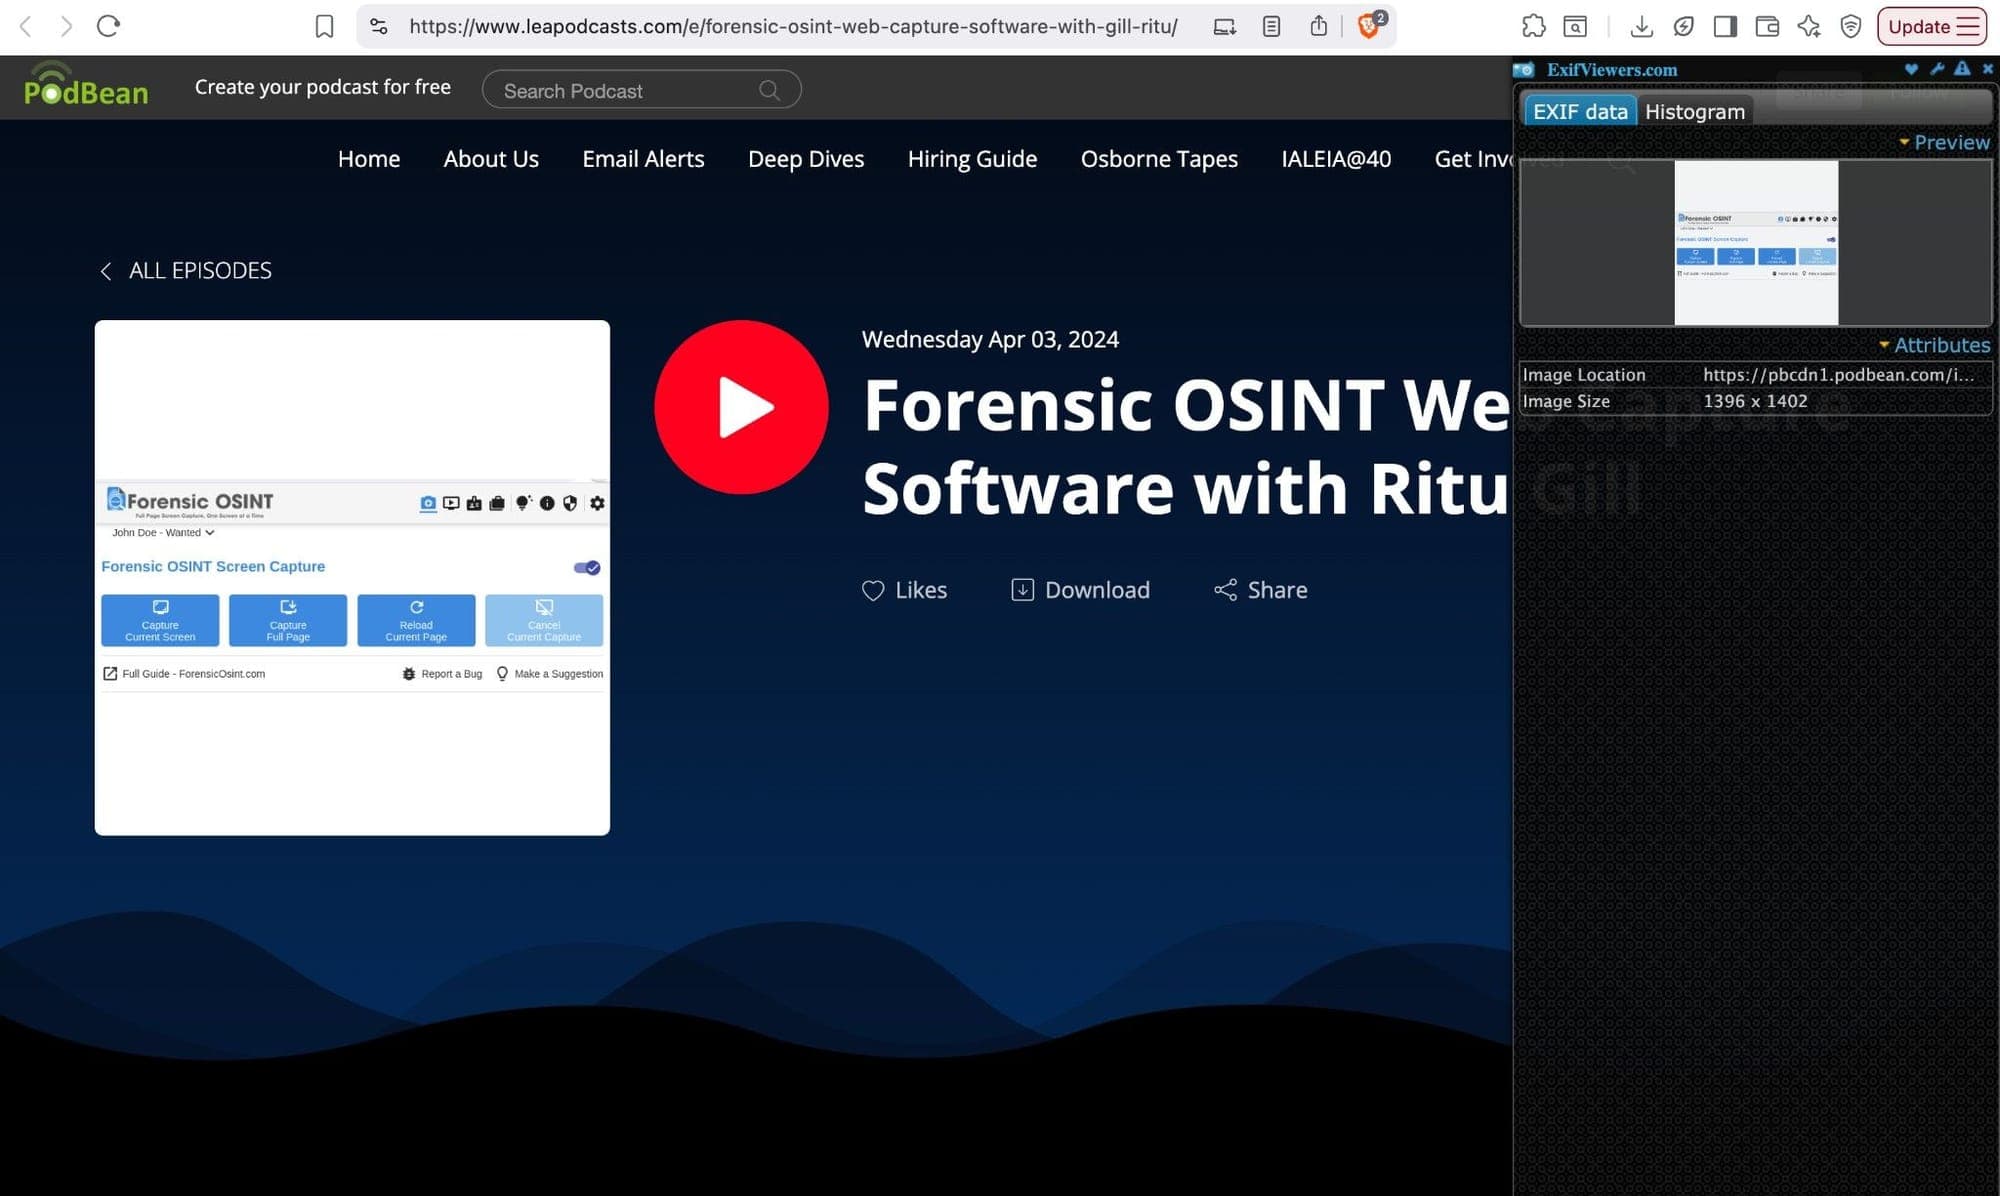Open the Brave Wallet icon
2000x1196 pixels.
pyautogui.click(x=1767, y=27)
